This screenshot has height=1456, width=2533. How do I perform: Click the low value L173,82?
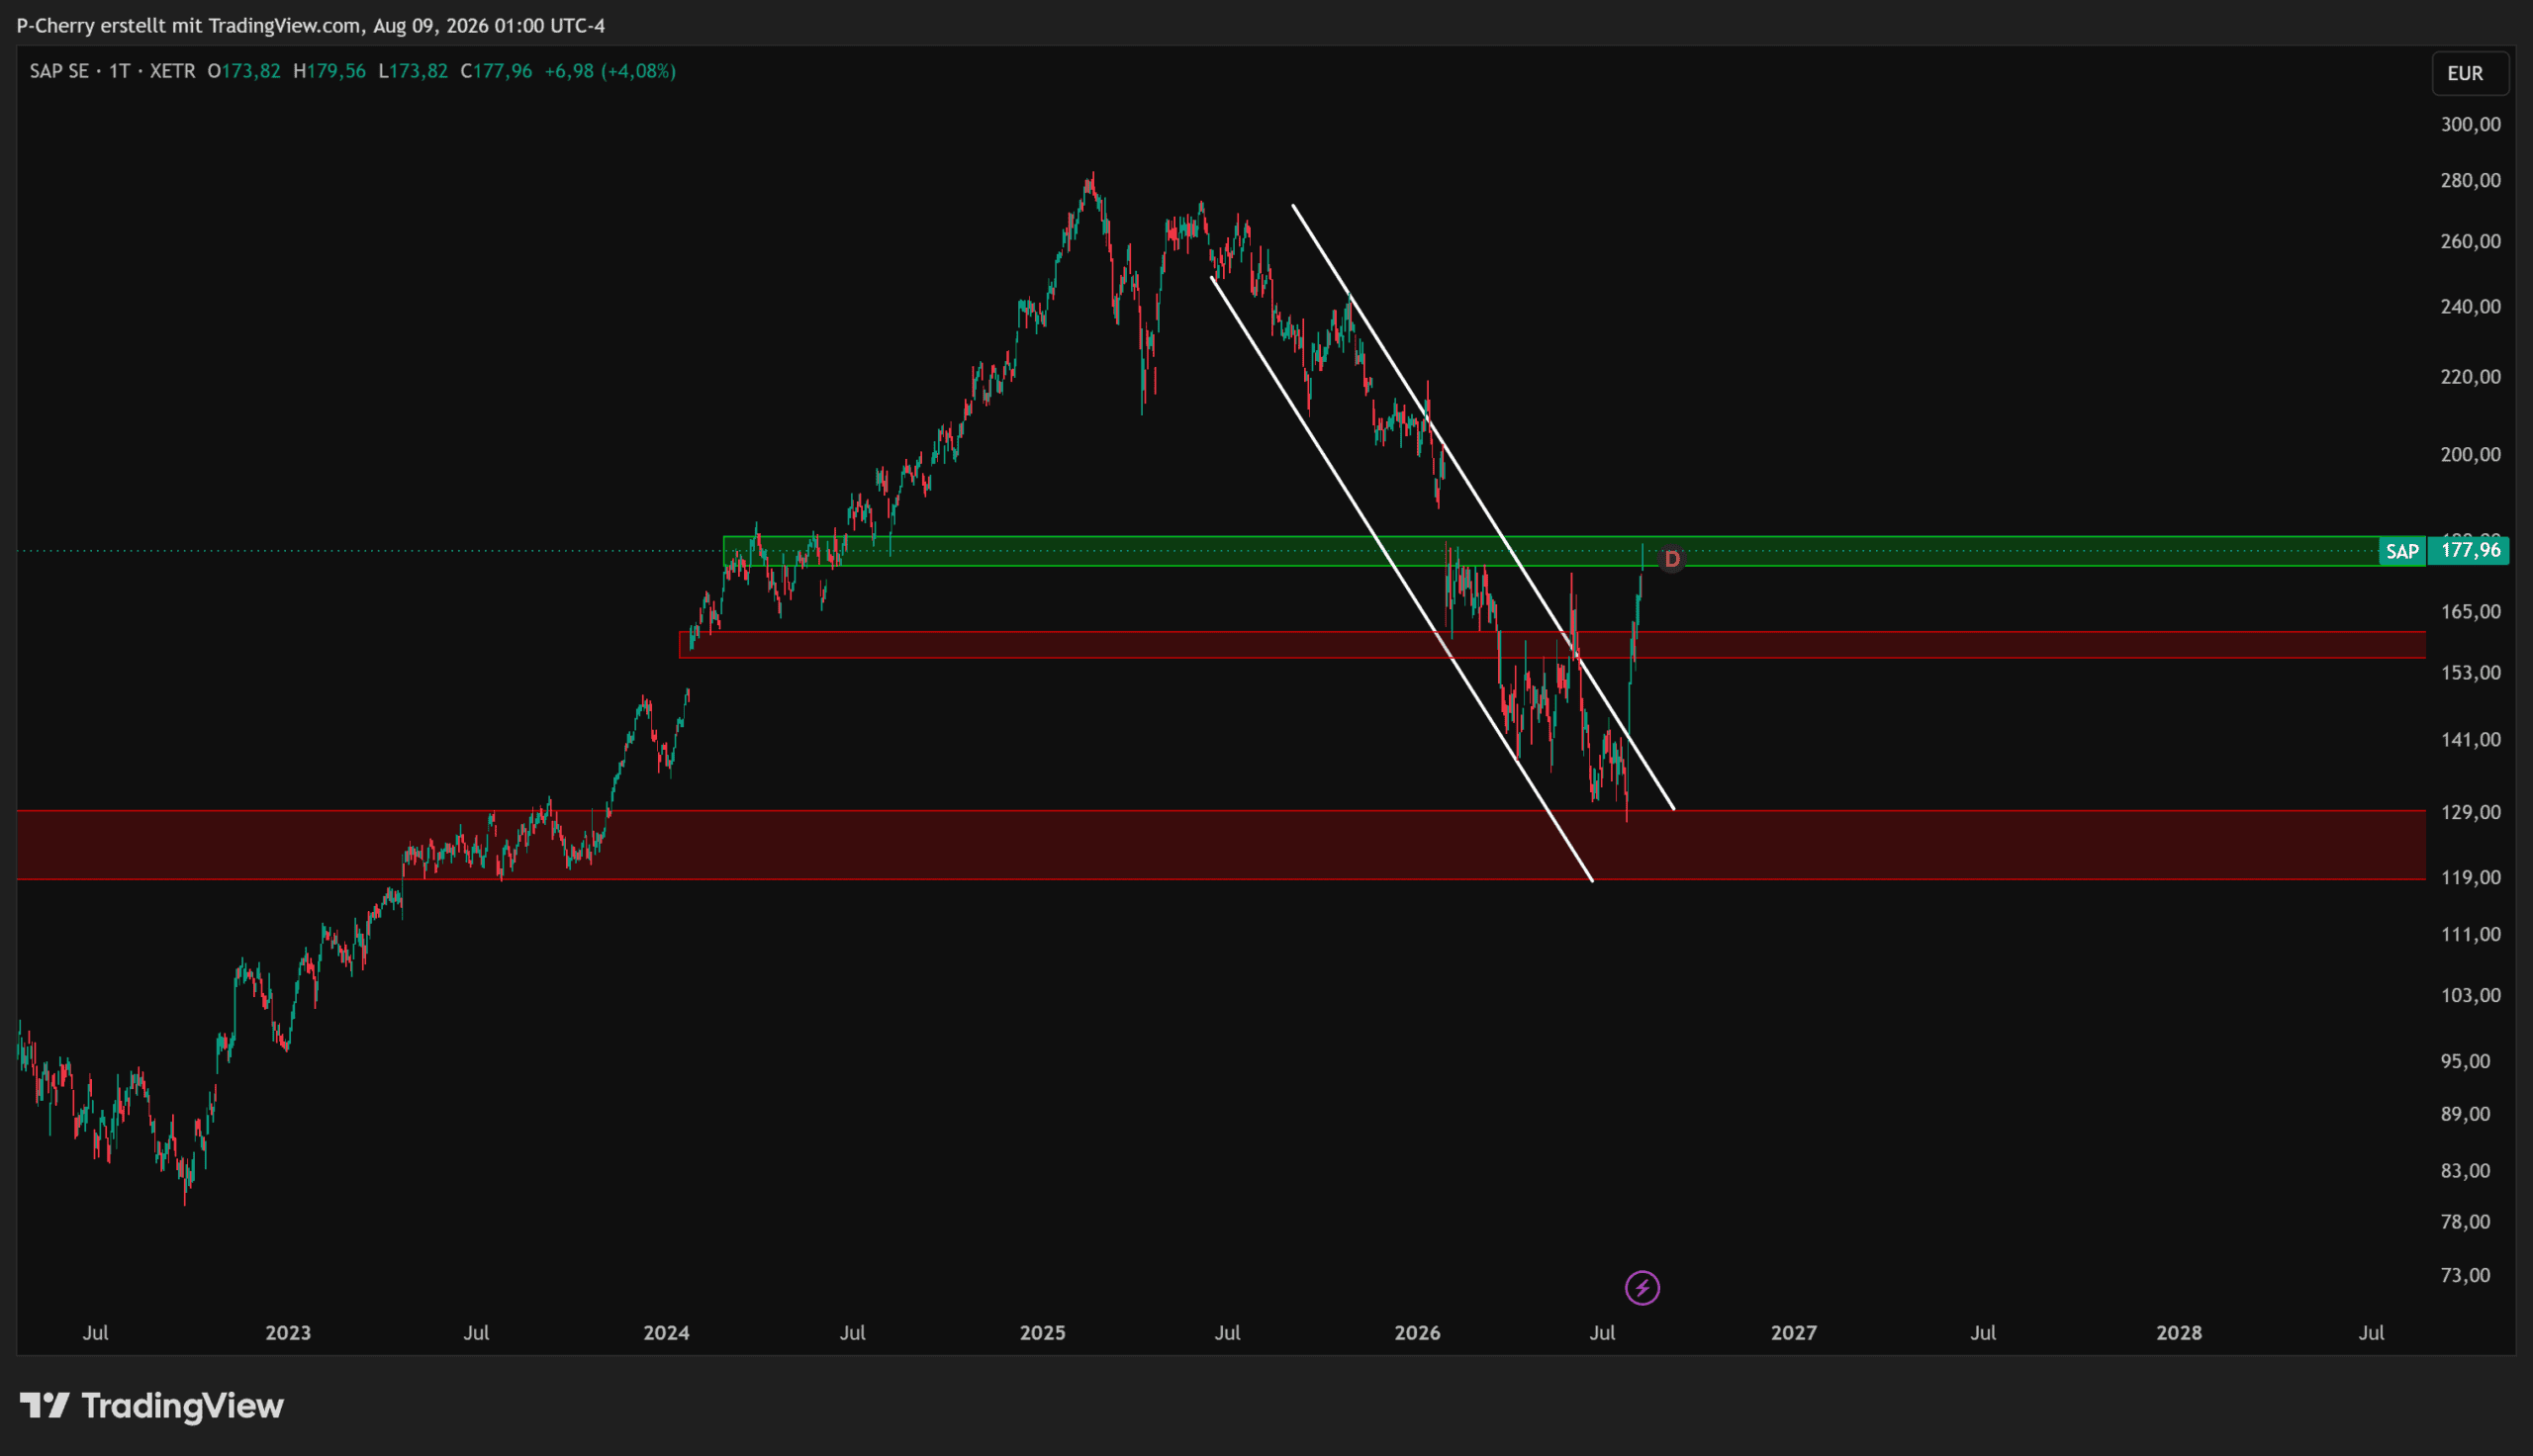[x=413, y=71]
